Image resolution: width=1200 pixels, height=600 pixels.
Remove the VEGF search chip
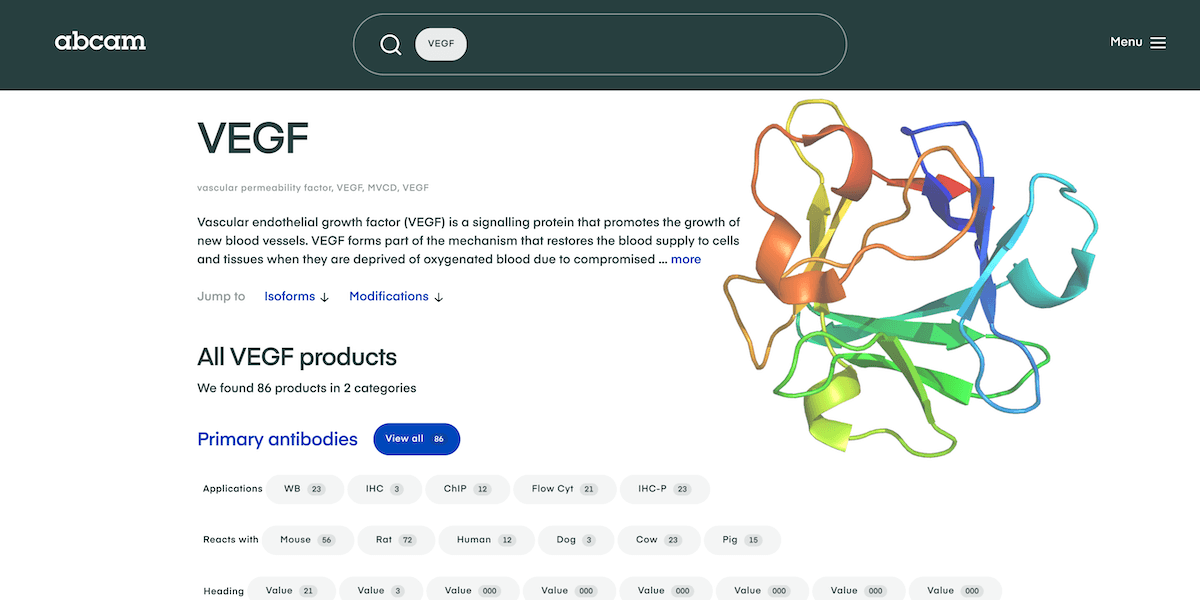click(441, 44)
